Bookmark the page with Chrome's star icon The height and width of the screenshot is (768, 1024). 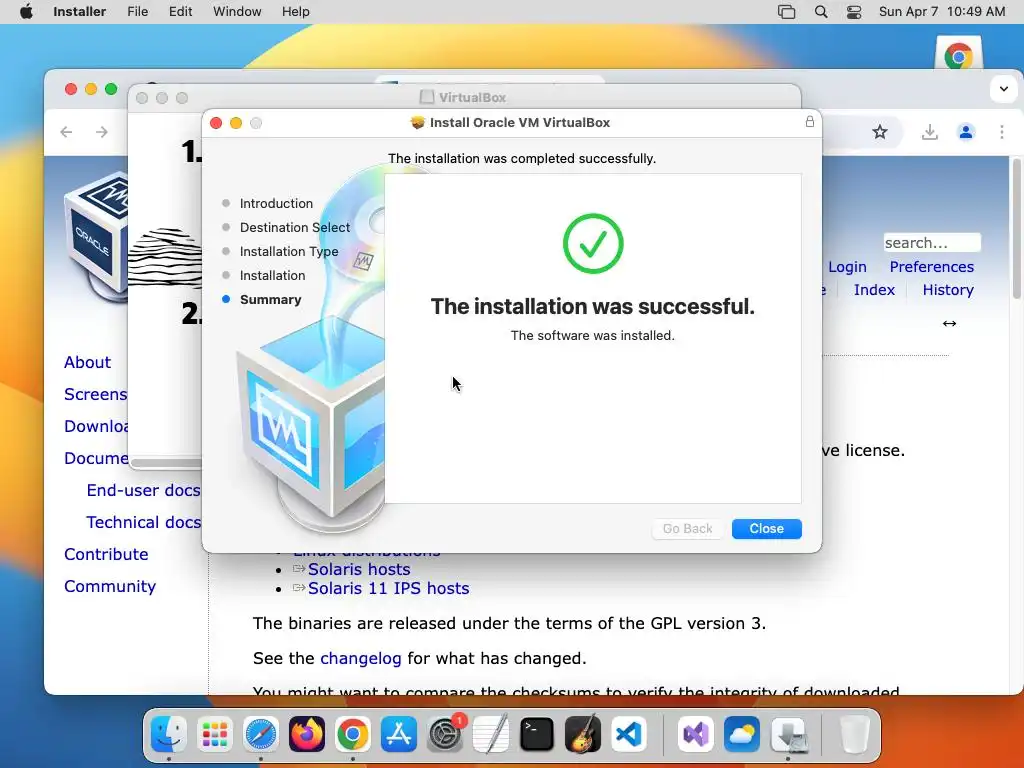pos(880,132)
